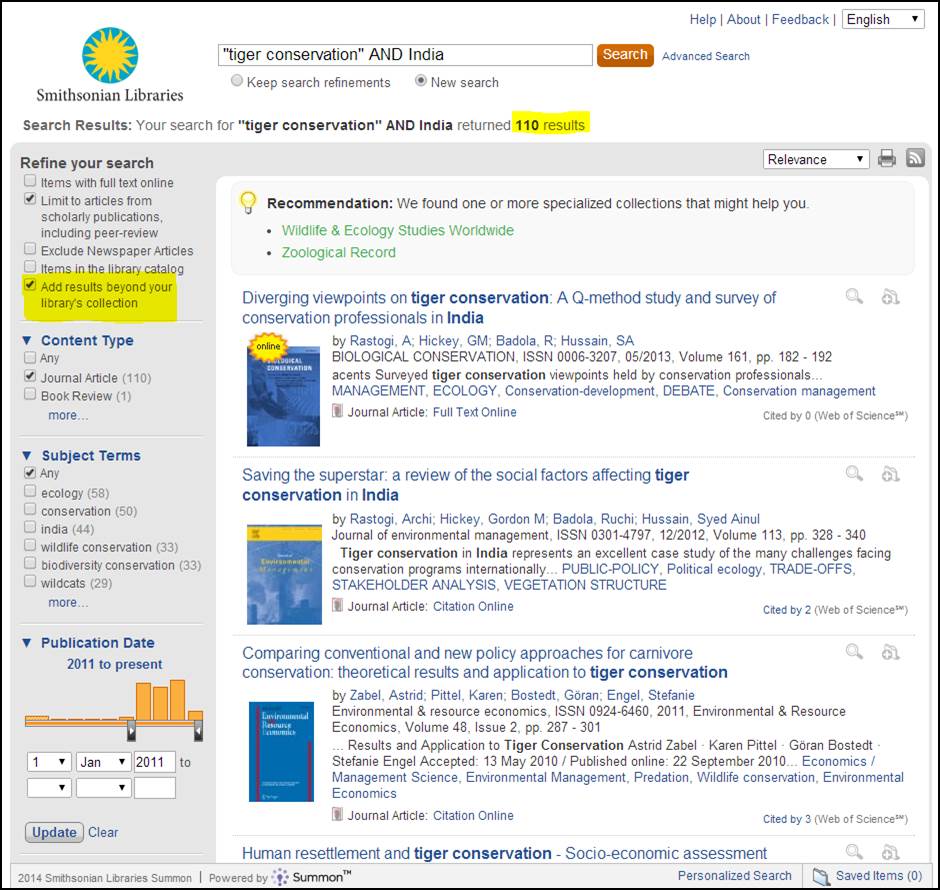940x890 pixels.
Task: Check Items in the library catalog
Action: click(x=30, y=267)
